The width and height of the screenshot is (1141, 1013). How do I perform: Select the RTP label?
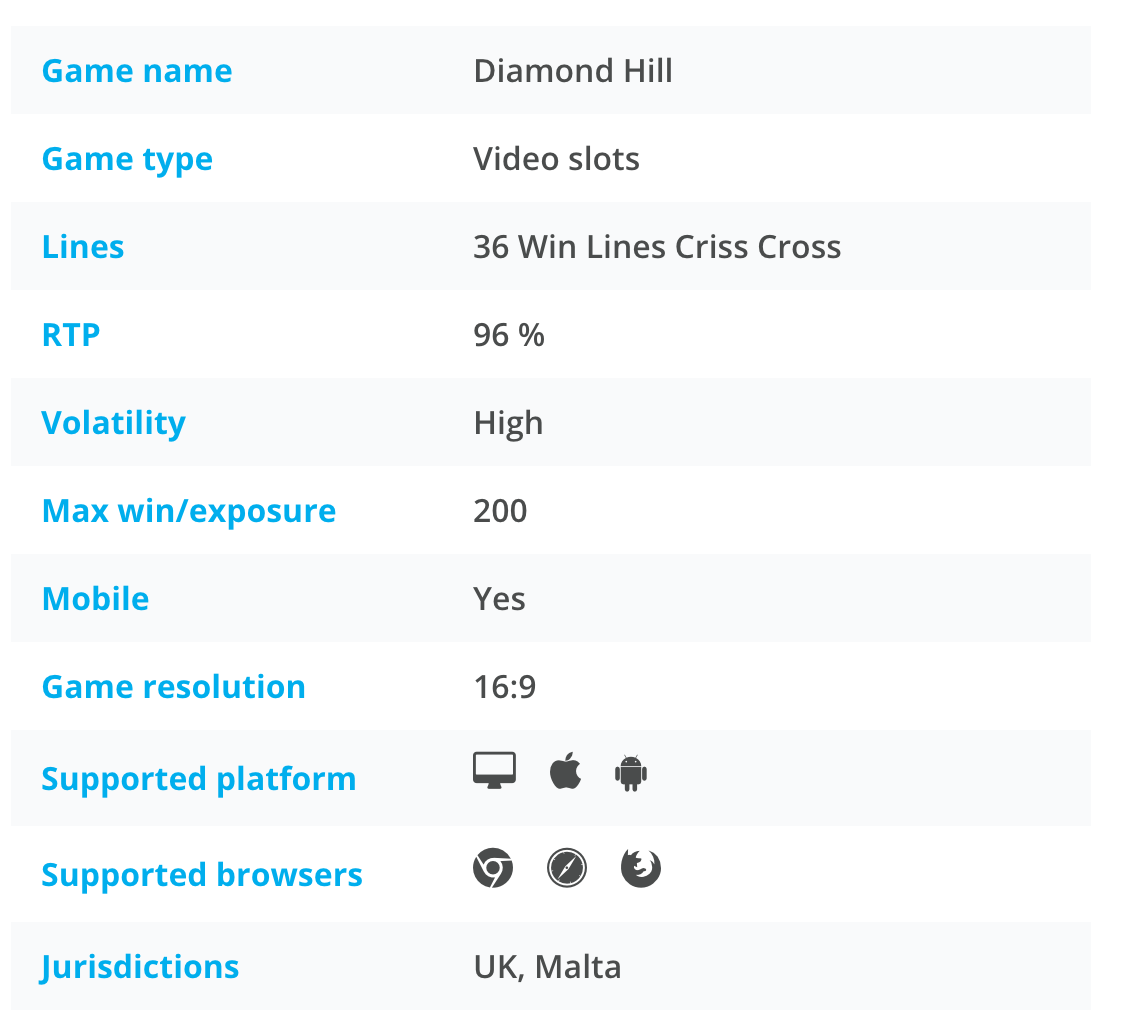(x=71, y=335)
